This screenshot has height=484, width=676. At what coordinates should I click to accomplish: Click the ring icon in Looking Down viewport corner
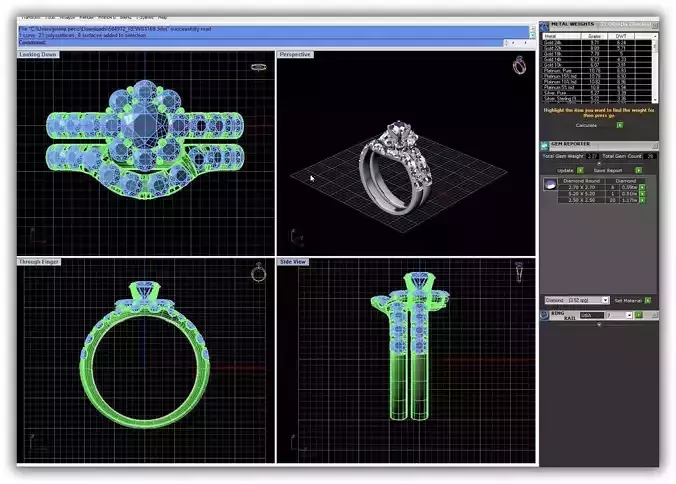coord(259,67)
